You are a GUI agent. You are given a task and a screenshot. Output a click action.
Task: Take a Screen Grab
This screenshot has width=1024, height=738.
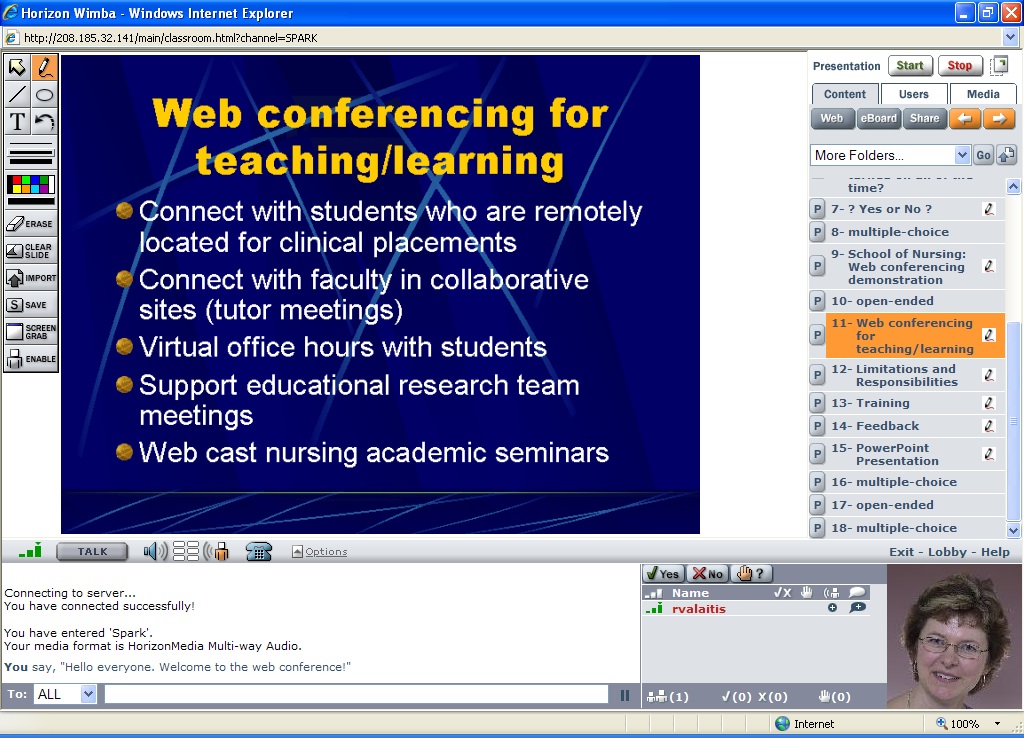(x=31, y=332)
